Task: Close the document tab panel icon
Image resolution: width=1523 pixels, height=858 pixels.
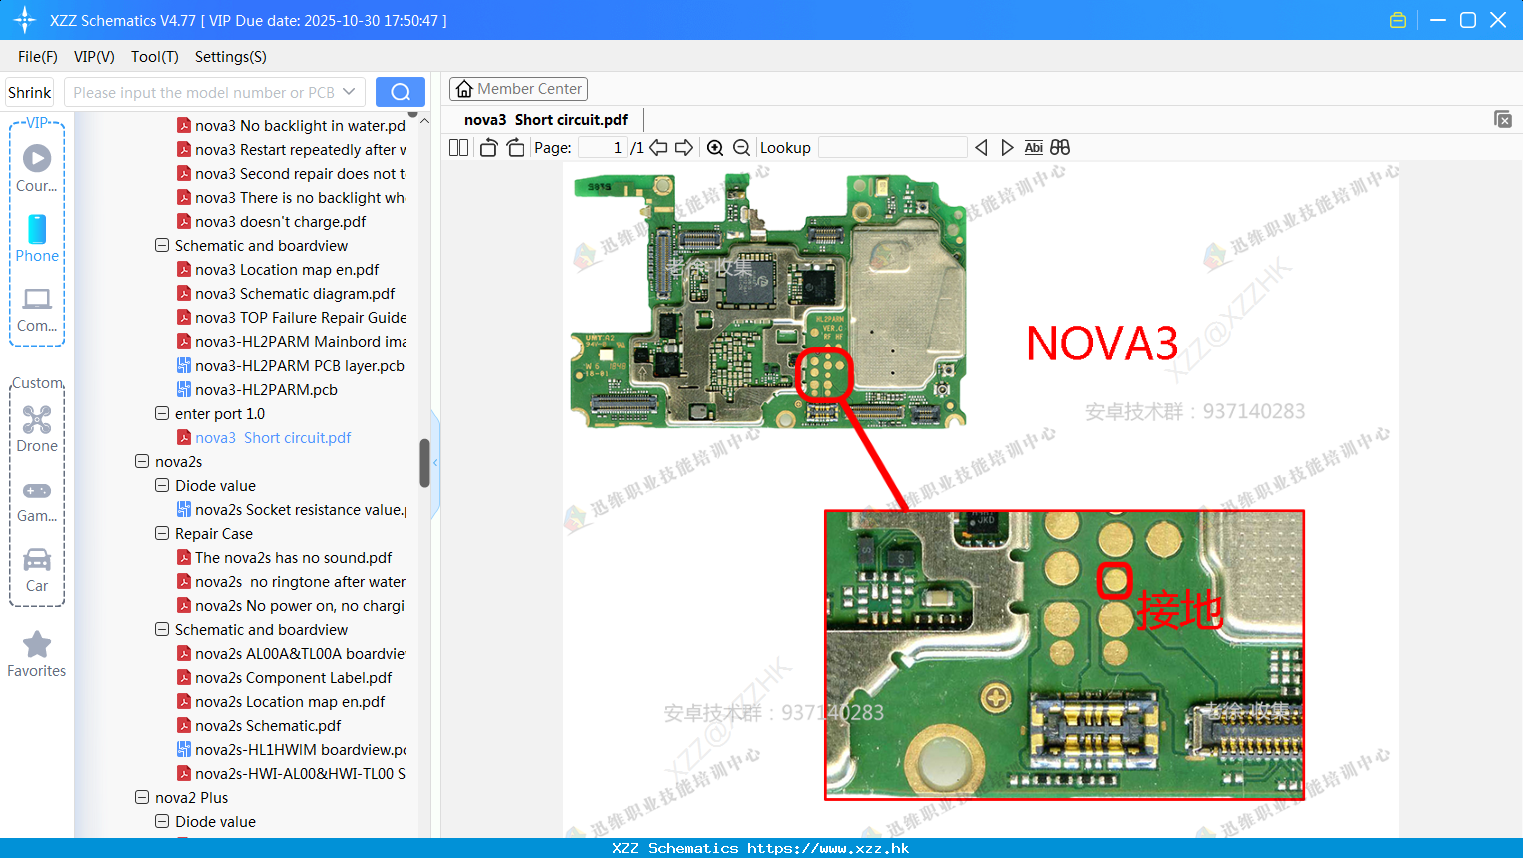Action: tap(1502, 119)
